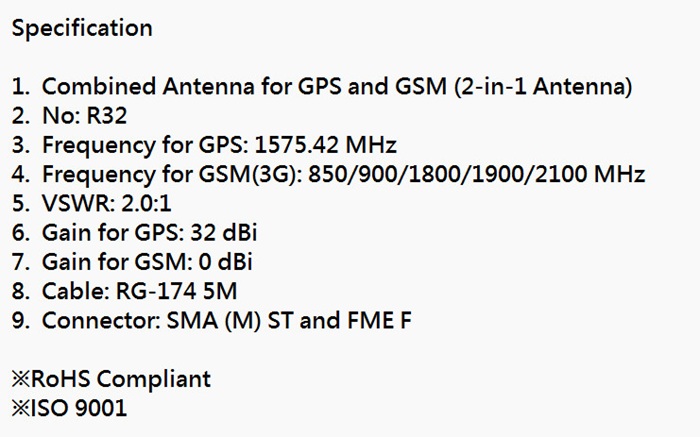Click the ※ symbol before RoHS Compliant
The image size is (700, 437).
coord(21,380)
